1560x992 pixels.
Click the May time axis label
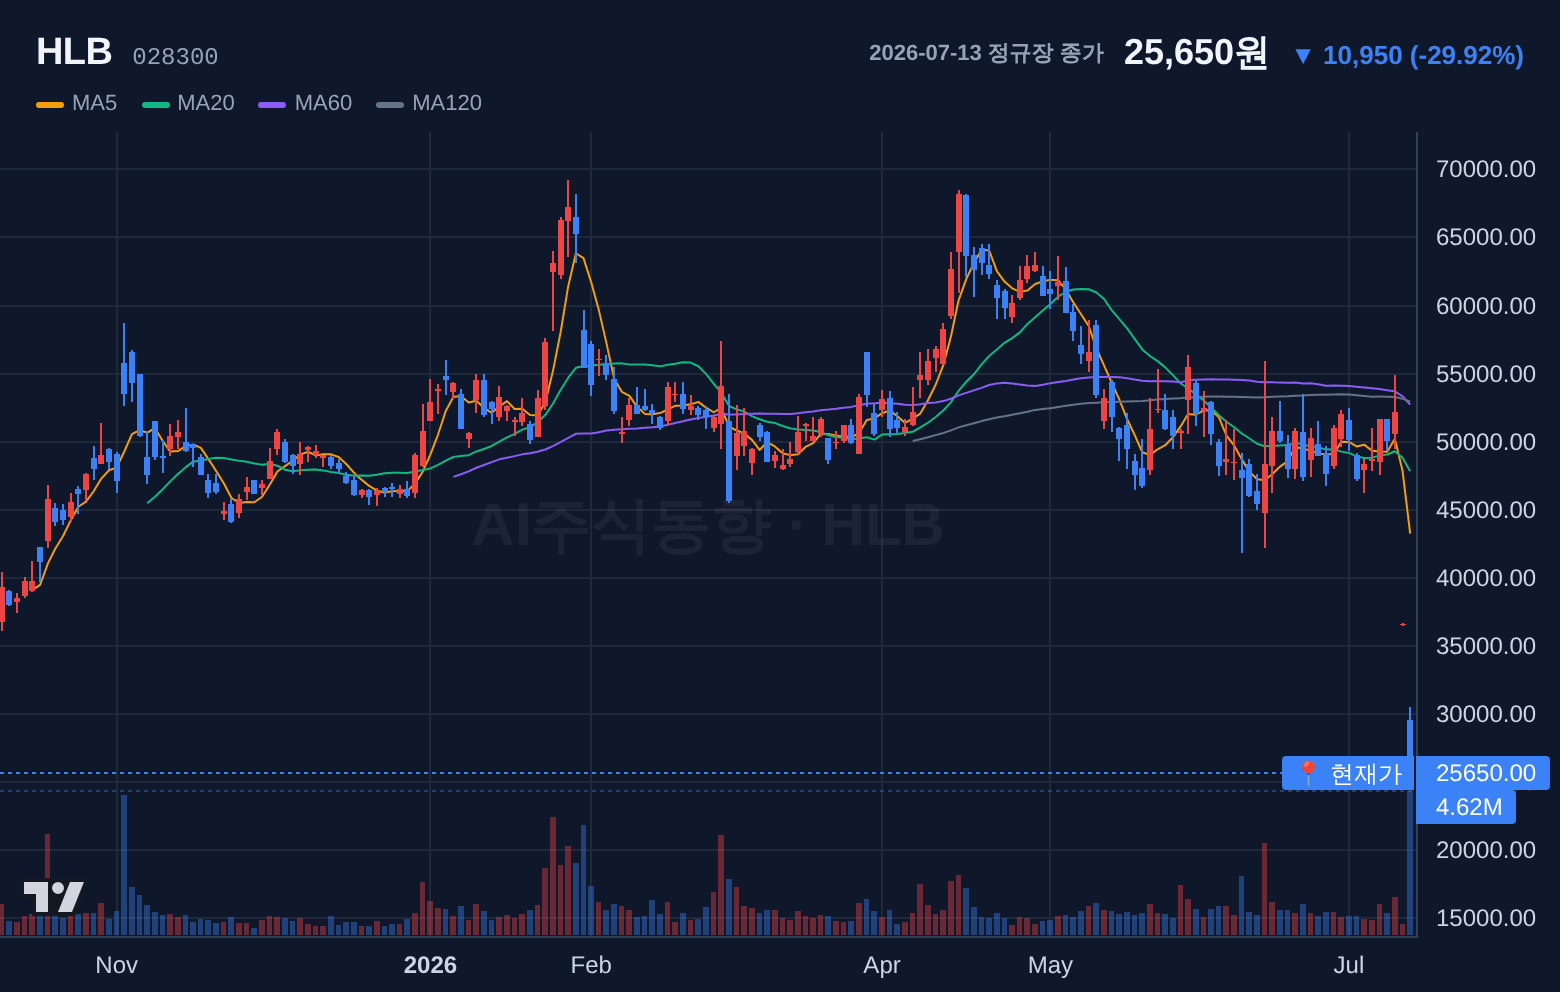[x=1050, y=965]
